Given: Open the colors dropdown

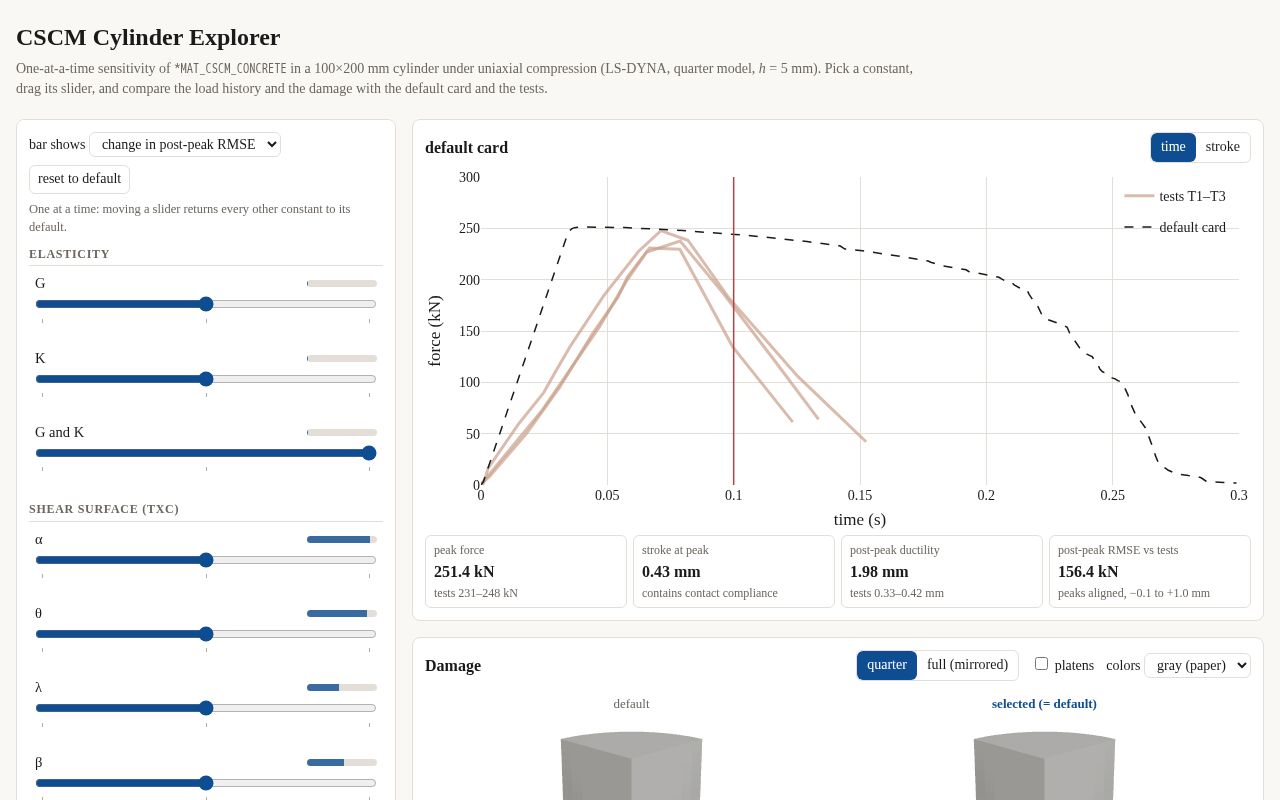Looking at the screenshot, I should [x=1197, y=665].
